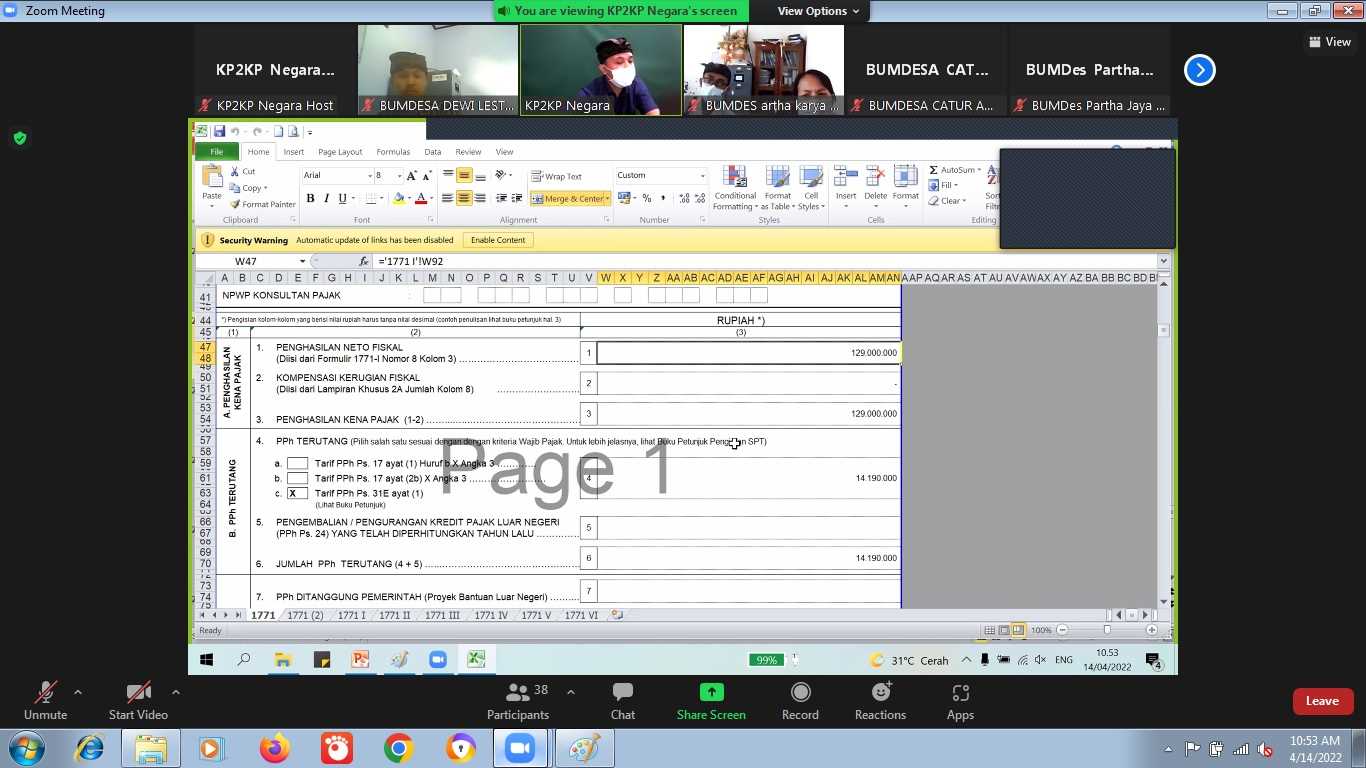Leave the Zoom meeting
The height and width of the screenshot is (768, 1366).
point(1321,701)
